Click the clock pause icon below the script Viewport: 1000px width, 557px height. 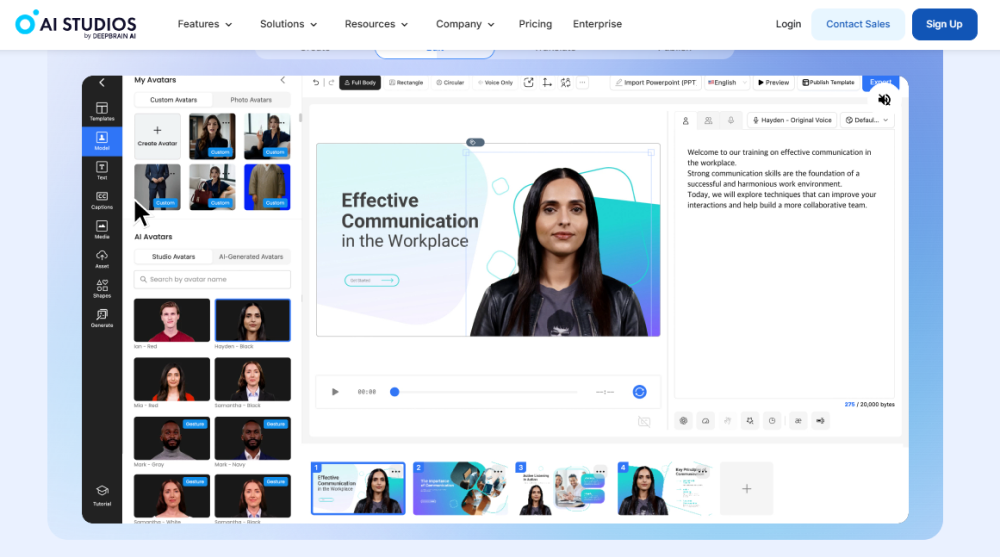pos(772,420)
